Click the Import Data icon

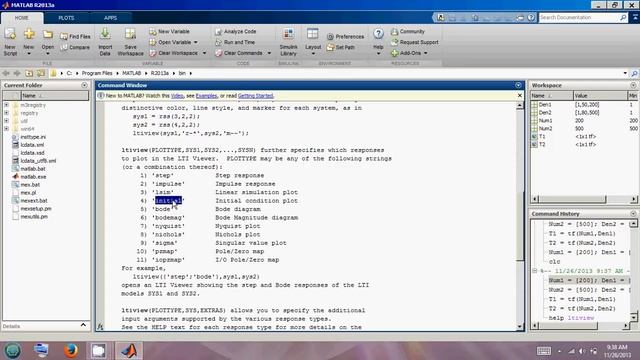pyautogui.click(x=105, y=34)
